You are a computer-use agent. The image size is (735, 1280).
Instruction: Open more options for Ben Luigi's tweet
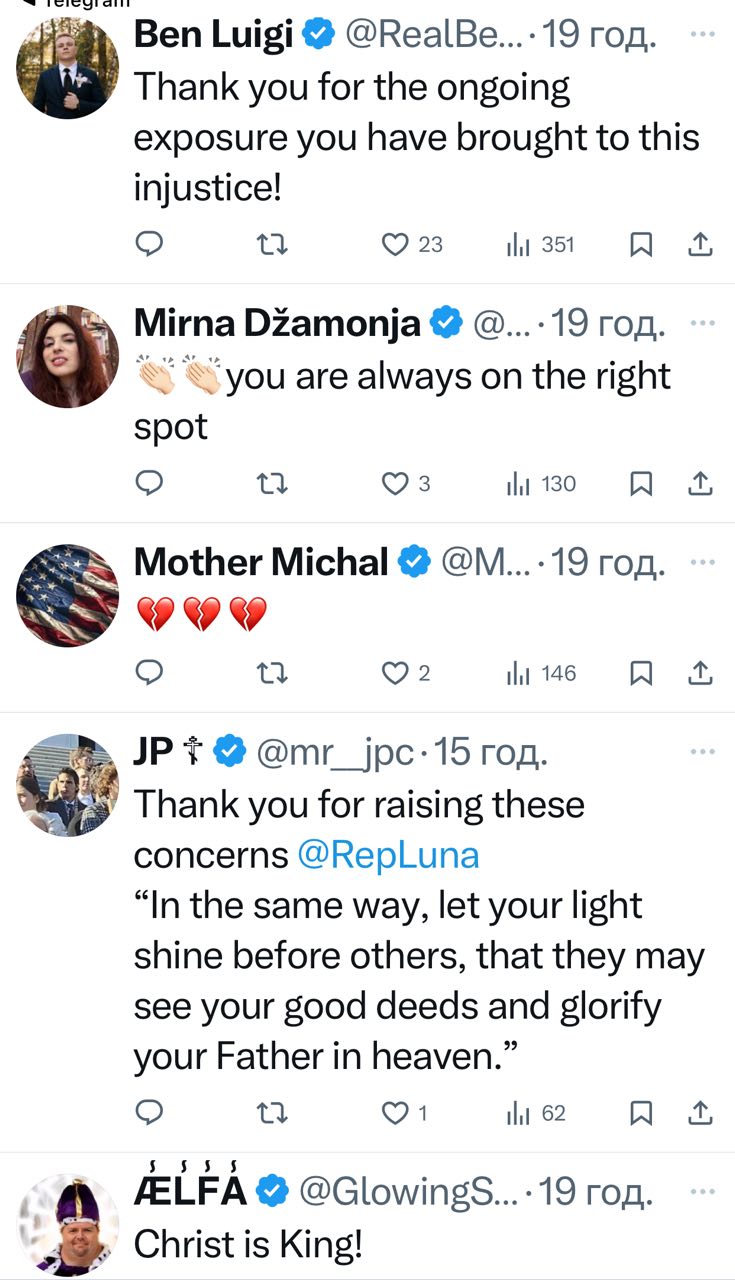pos(703,34)
